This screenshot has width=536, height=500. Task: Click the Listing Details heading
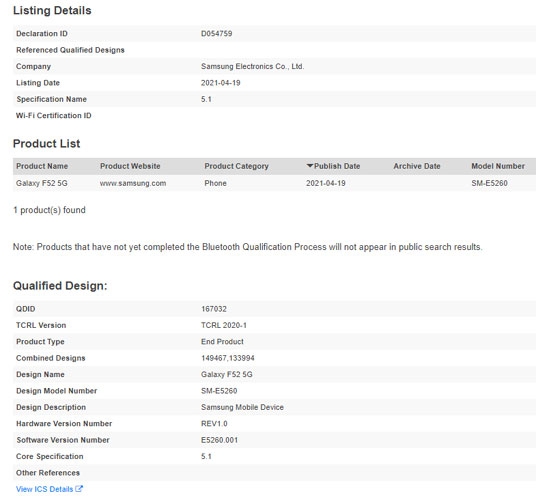pos(52,11)
